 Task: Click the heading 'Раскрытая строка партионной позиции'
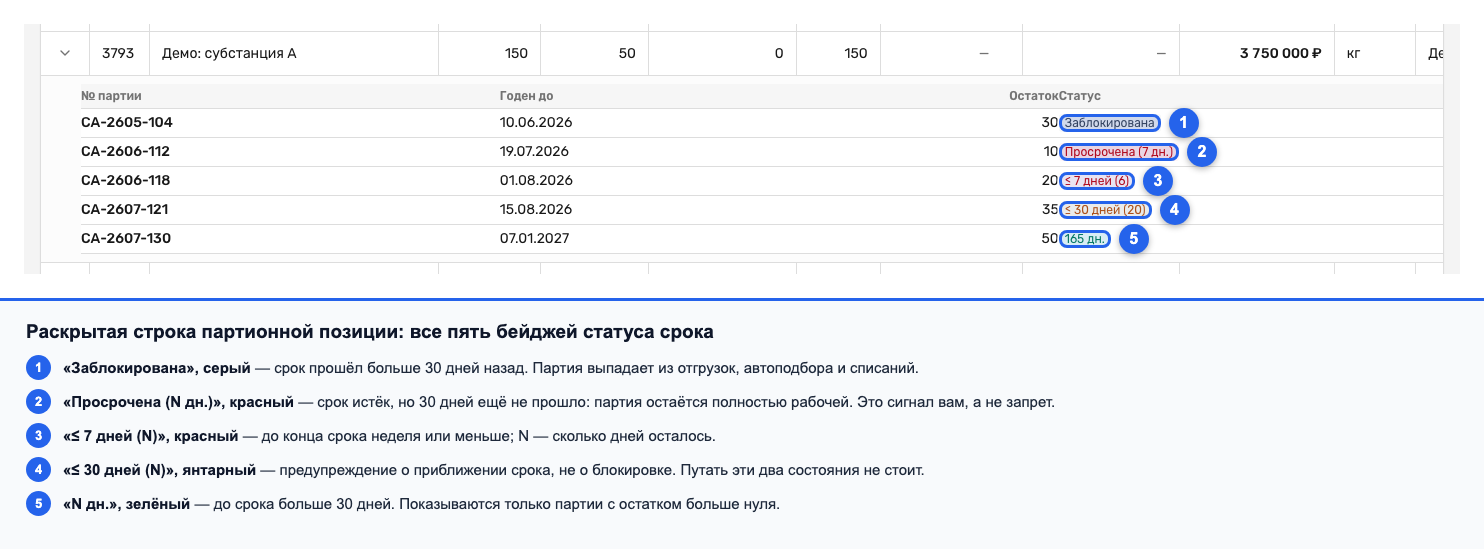pyautogui.click(x=214, y=332)
